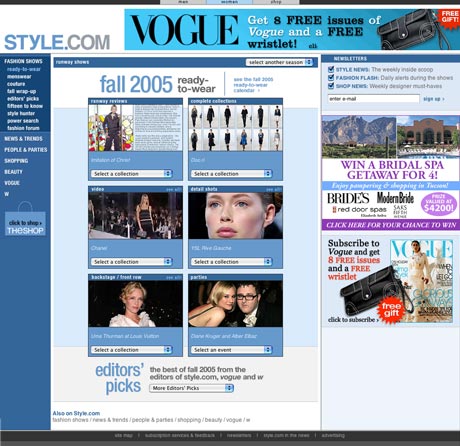Open the fall 2005 ready-to-wear calendar link
This screenshot has width=460, height=446.
[253, 85]
